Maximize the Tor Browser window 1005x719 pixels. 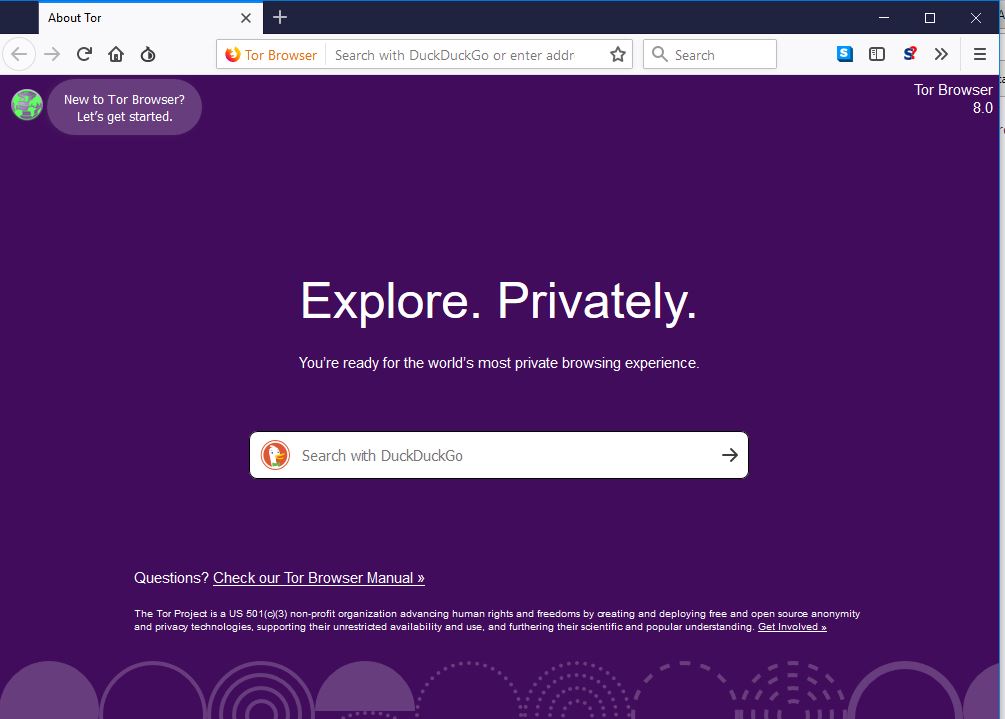929,18
